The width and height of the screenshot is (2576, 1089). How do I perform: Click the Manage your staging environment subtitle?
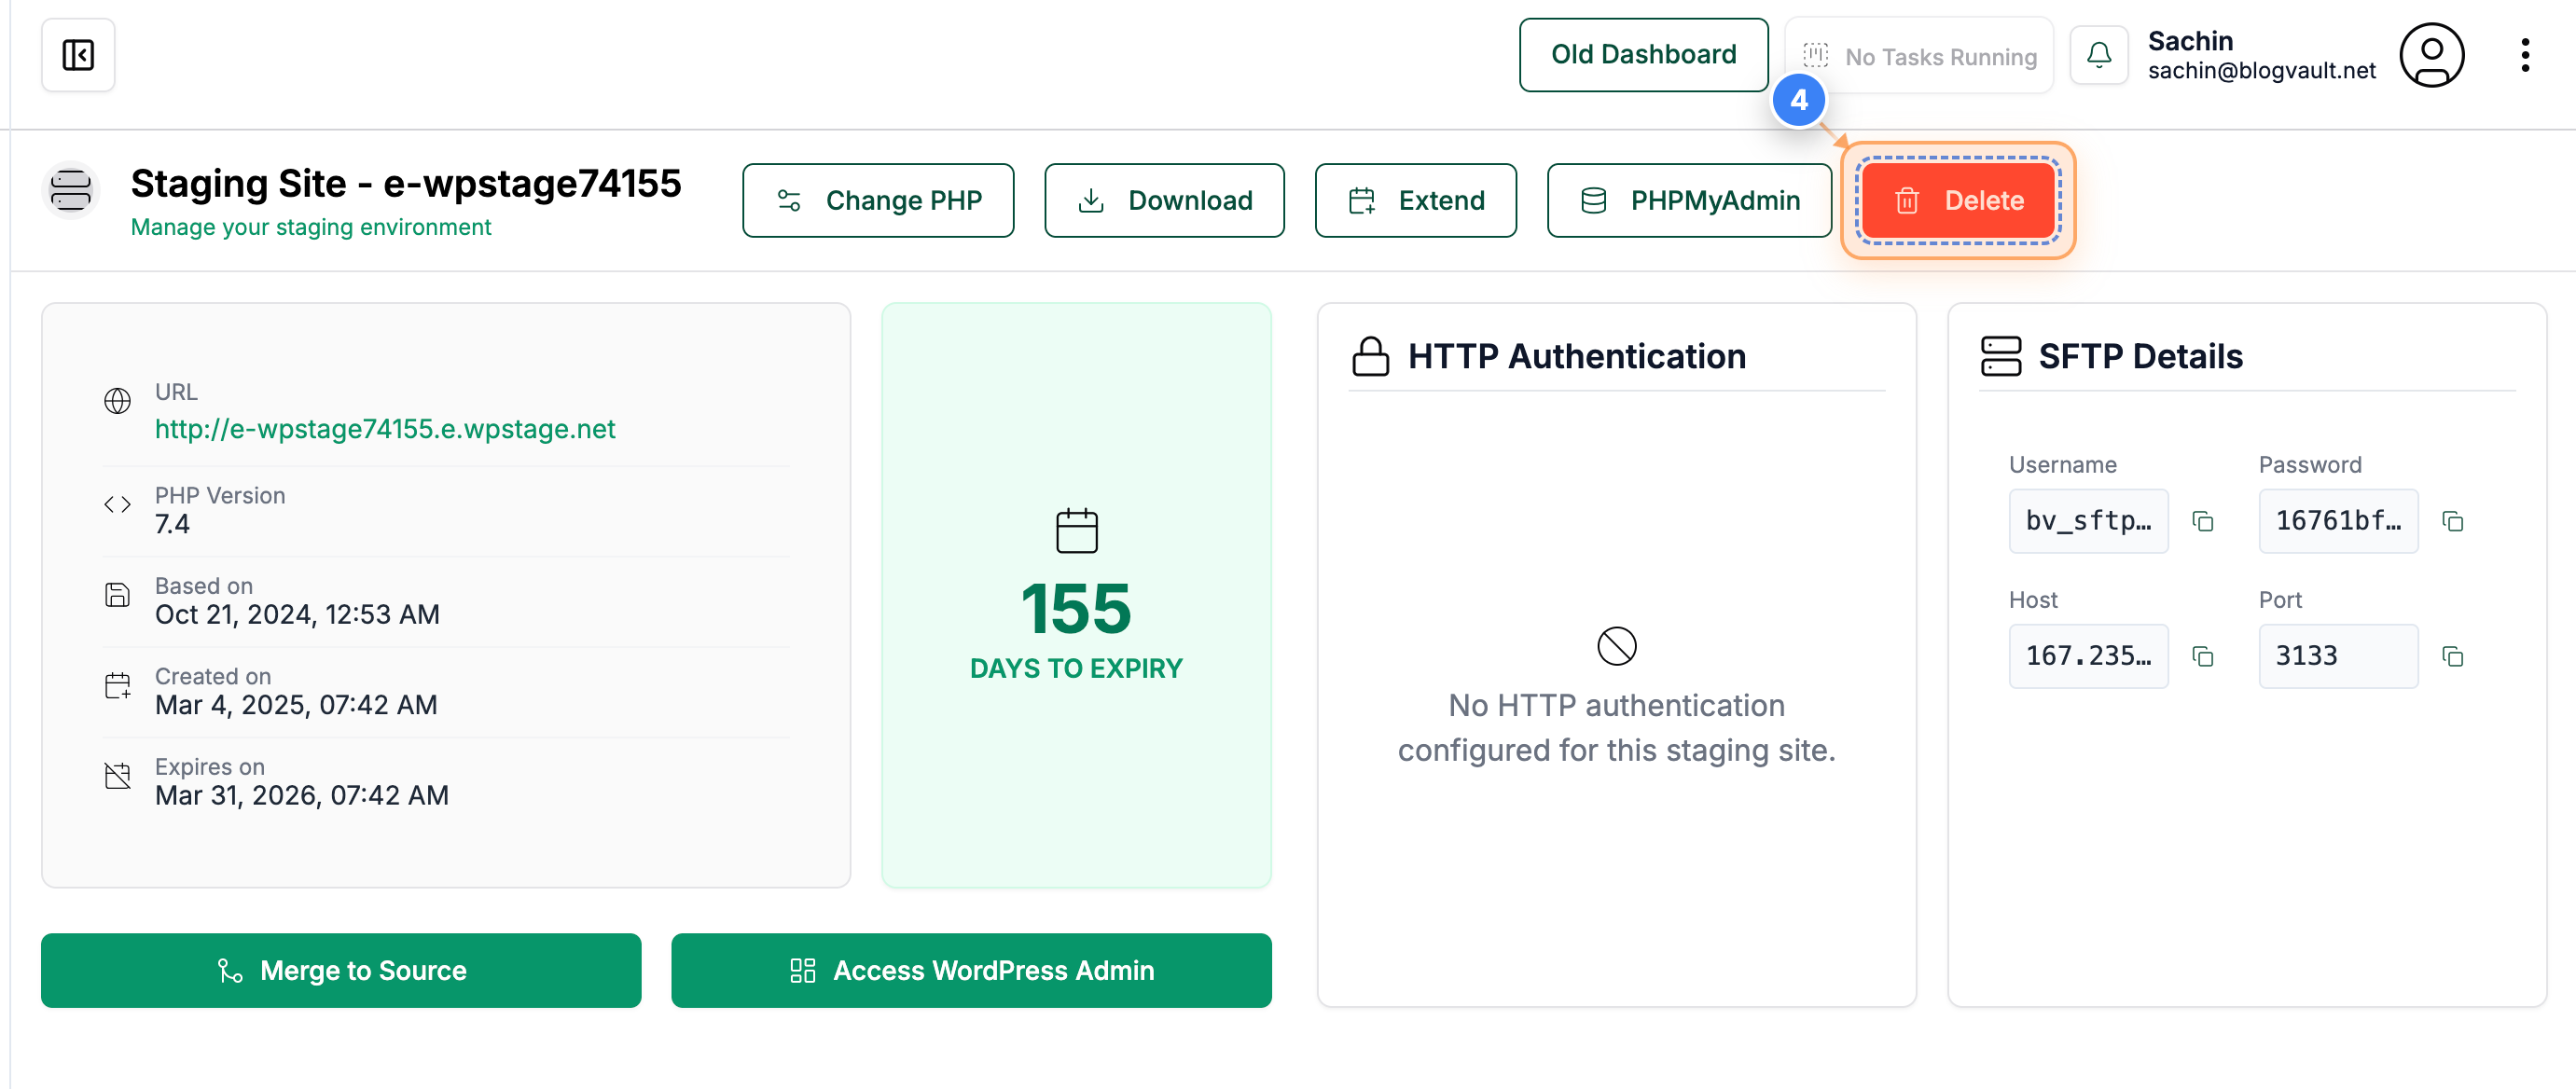pyautogui.click(x=311, y=228)
